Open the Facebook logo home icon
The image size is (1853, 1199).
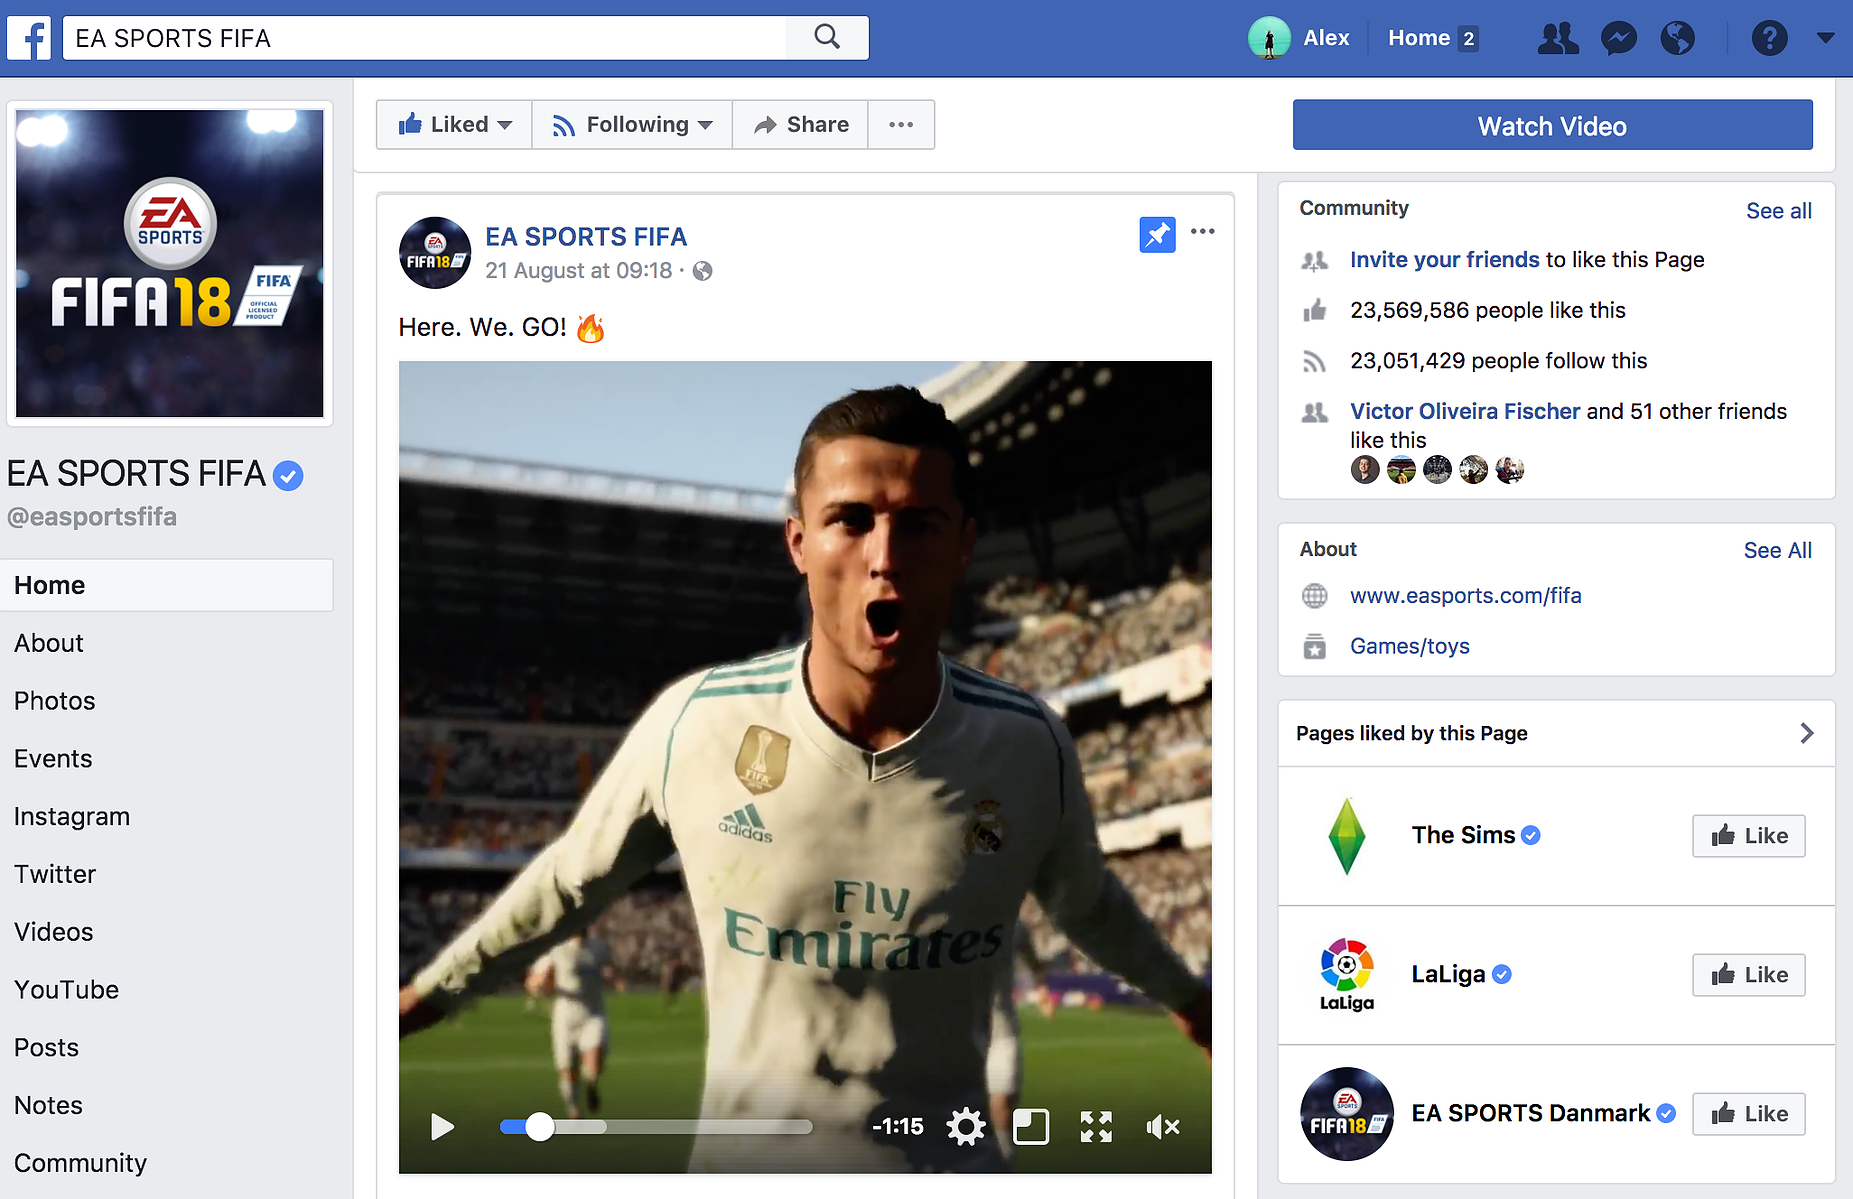point(29,38)
